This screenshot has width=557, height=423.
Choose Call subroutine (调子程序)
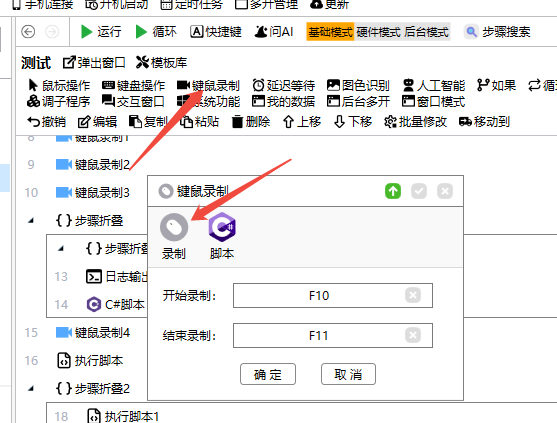(59, 102)
